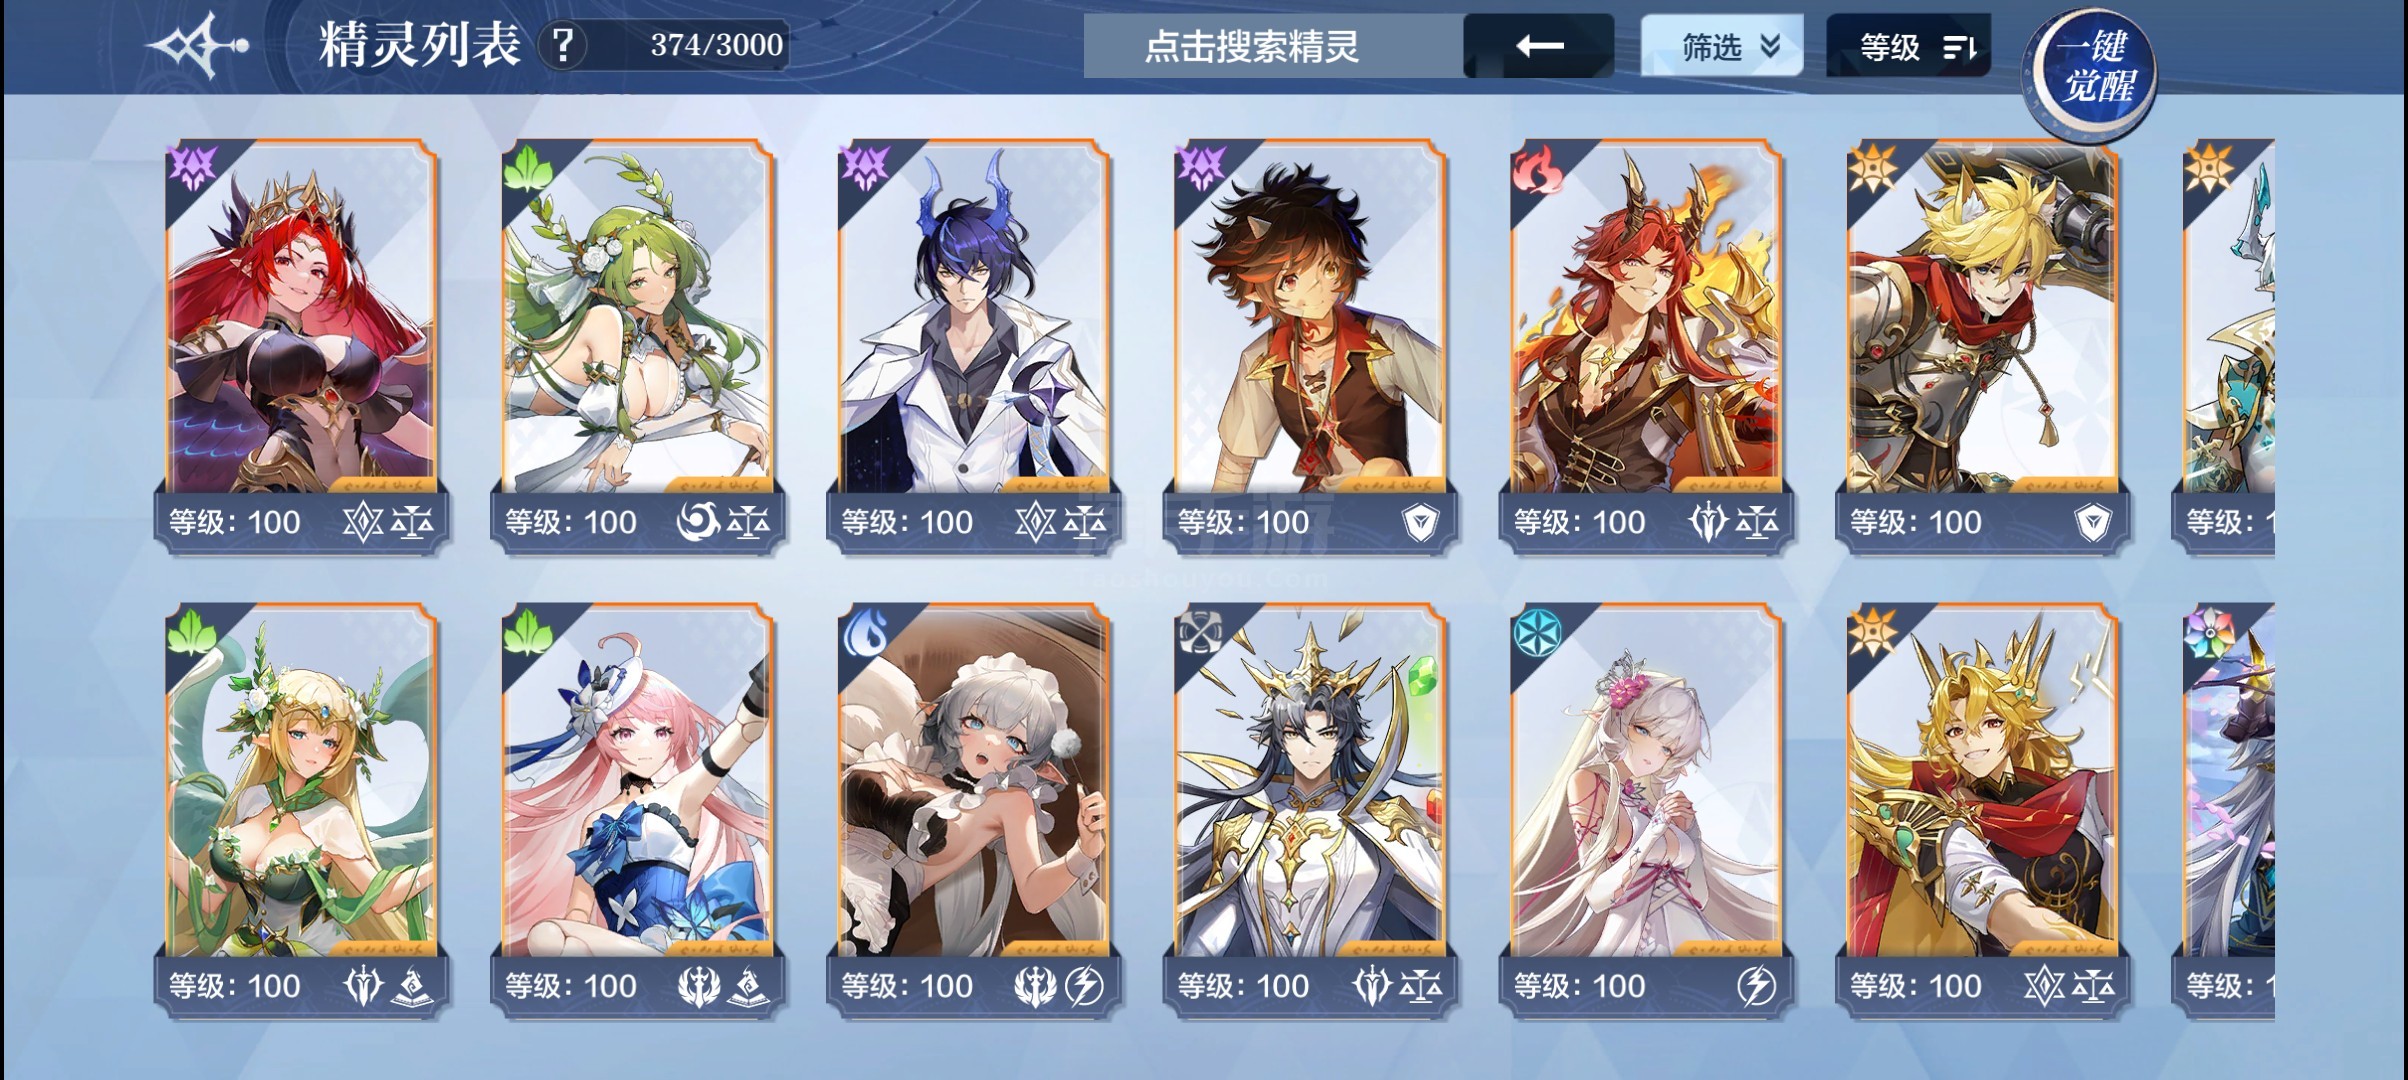Click shield icon under brown-haired boy card
The image size is (2408, 1080).
coord(1420,522)
